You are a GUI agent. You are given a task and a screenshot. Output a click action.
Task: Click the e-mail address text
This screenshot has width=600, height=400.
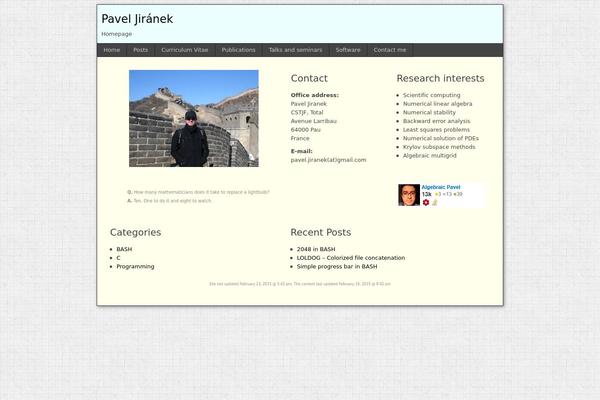(x=328, y=160)
